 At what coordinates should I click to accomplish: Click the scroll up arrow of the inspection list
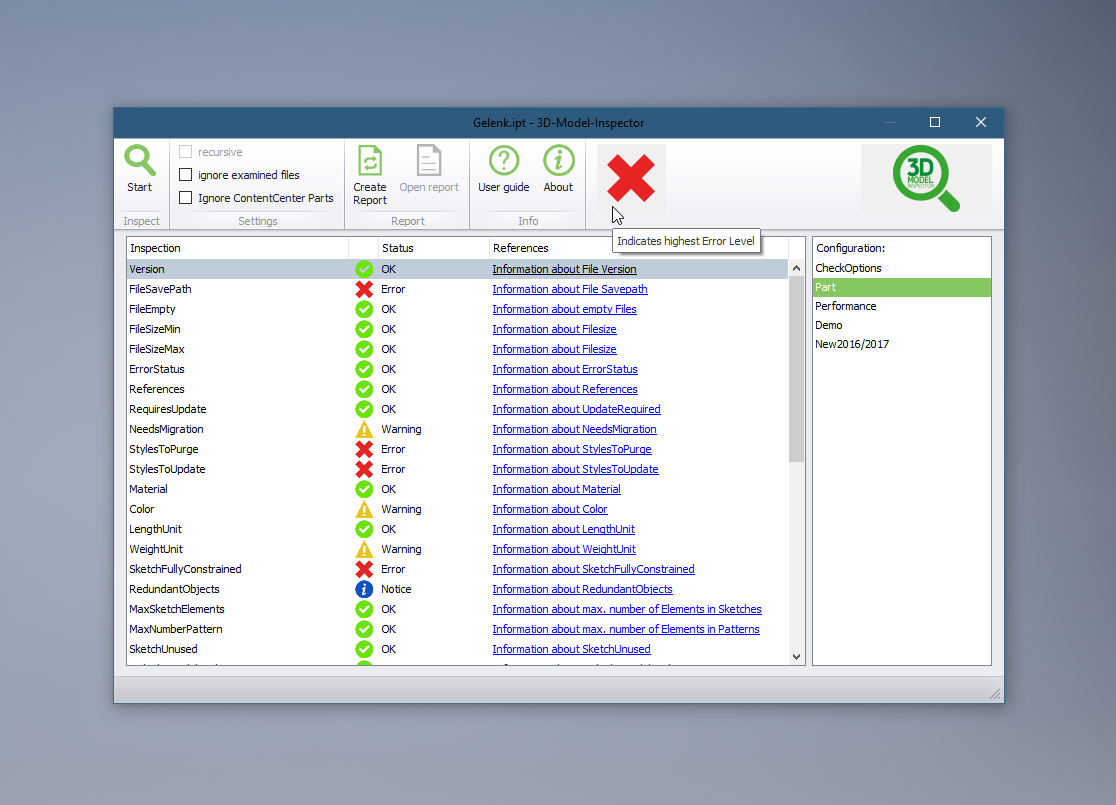click(x=796, y=268)
